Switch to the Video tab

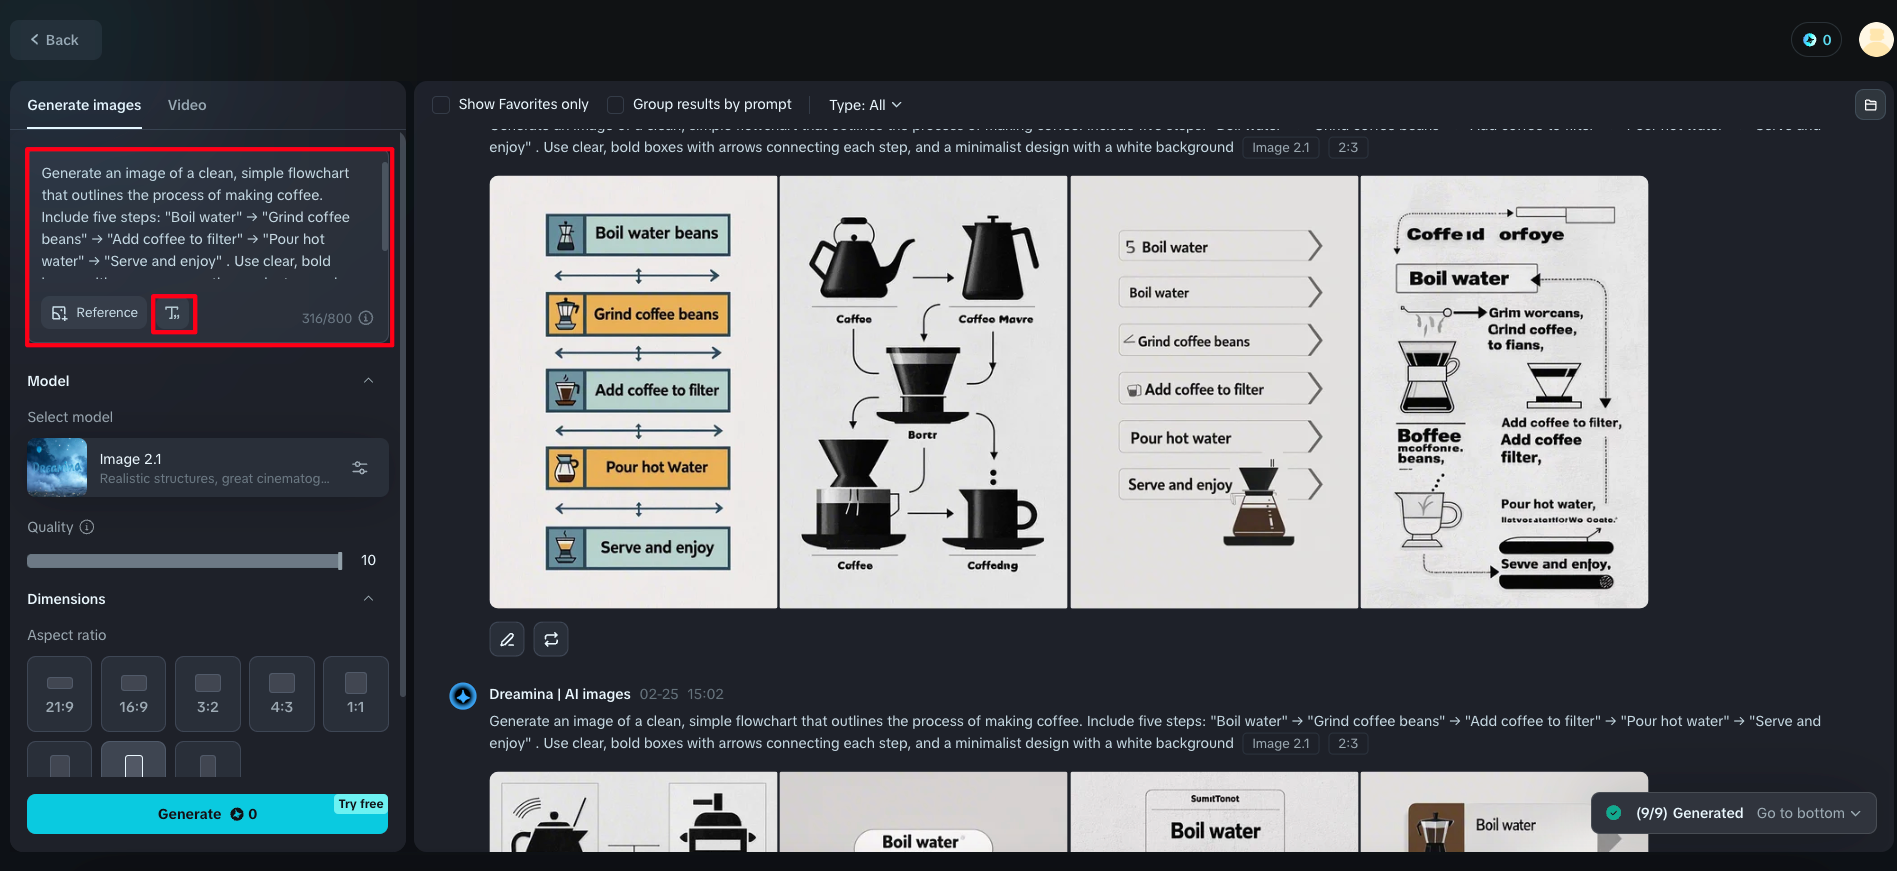pos(187,105)
